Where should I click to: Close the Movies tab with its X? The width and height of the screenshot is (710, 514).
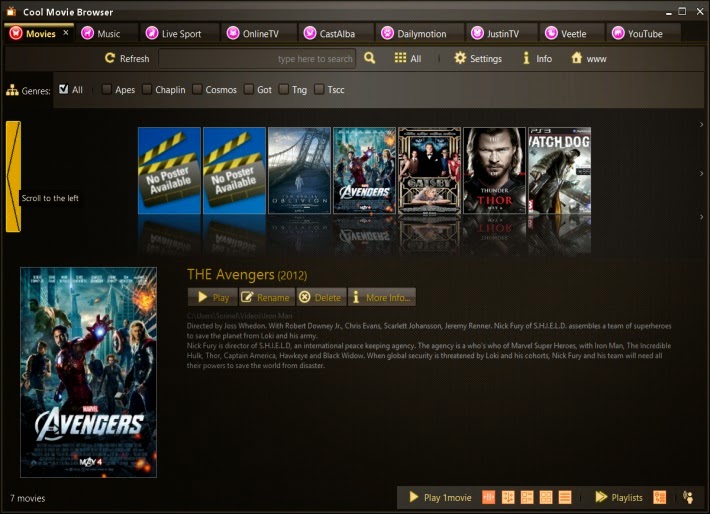pyautogui.click(x=66, y=33)
